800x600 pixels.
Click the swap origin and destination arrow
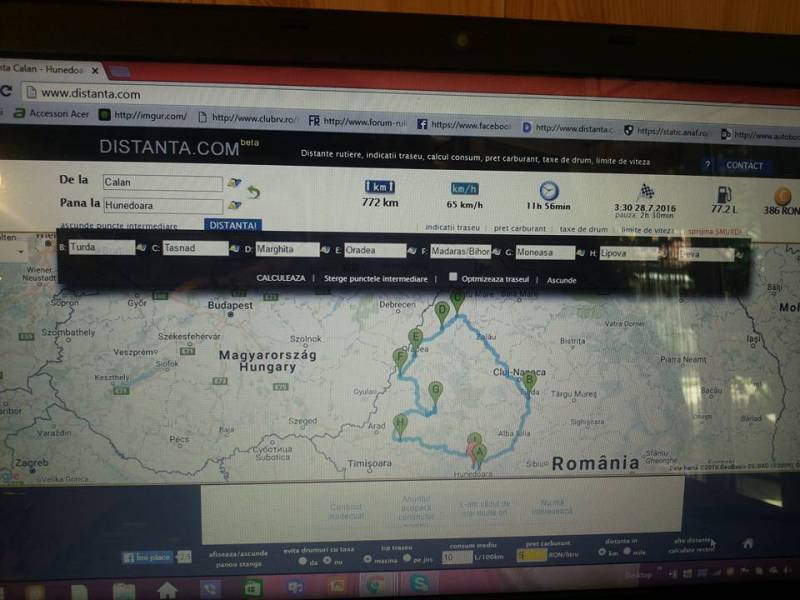[x=254, y=191]
